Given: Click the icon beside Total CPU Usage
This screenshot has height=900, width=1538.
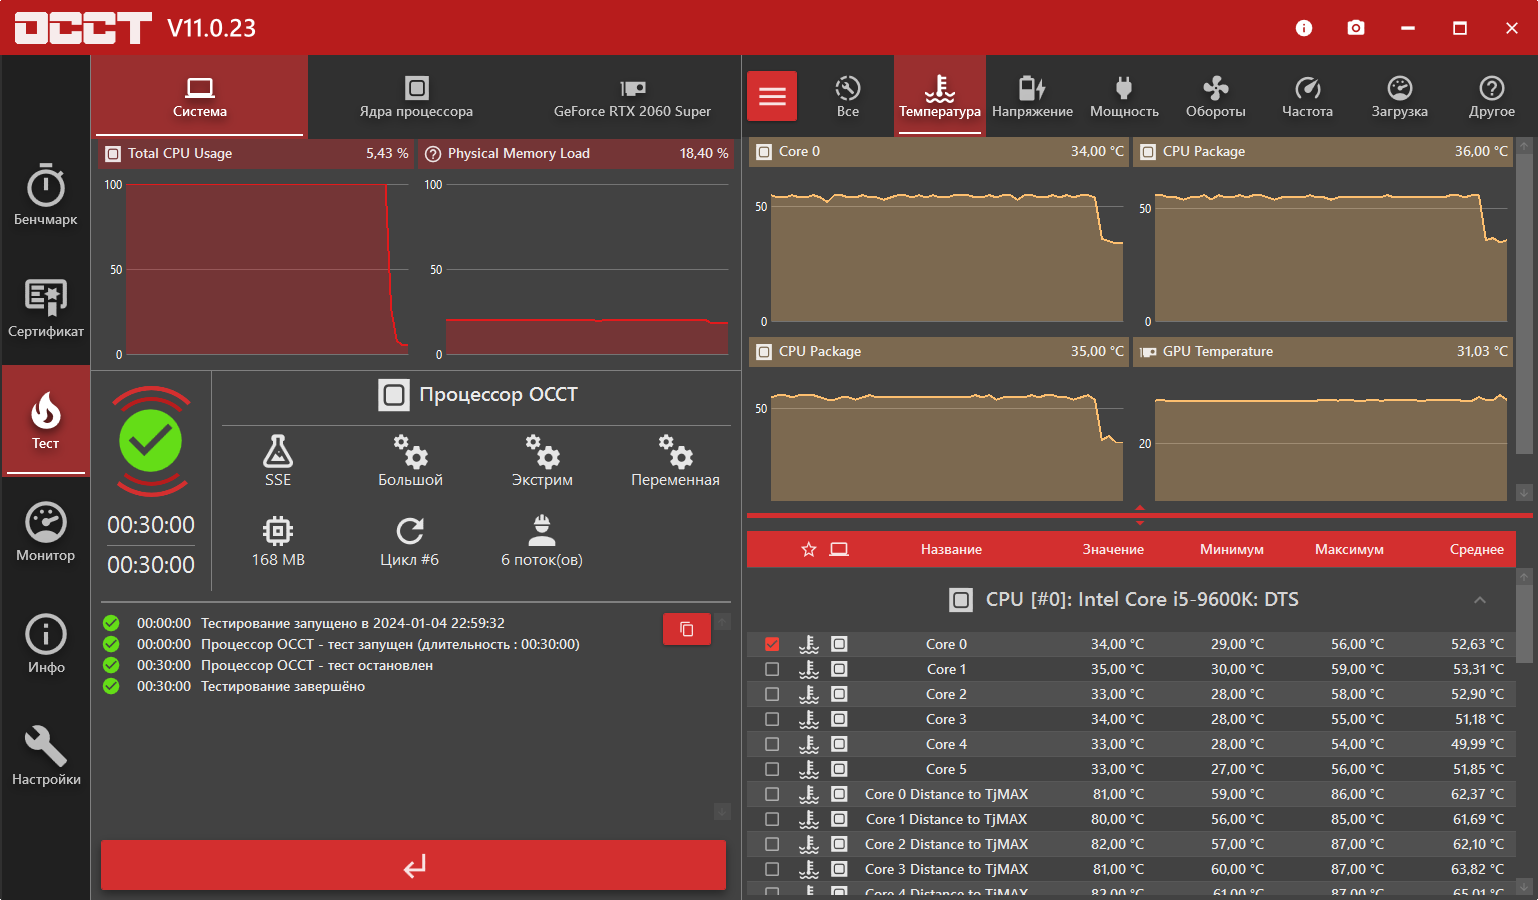Looking at the screenshot, I should tap(113, 154).
